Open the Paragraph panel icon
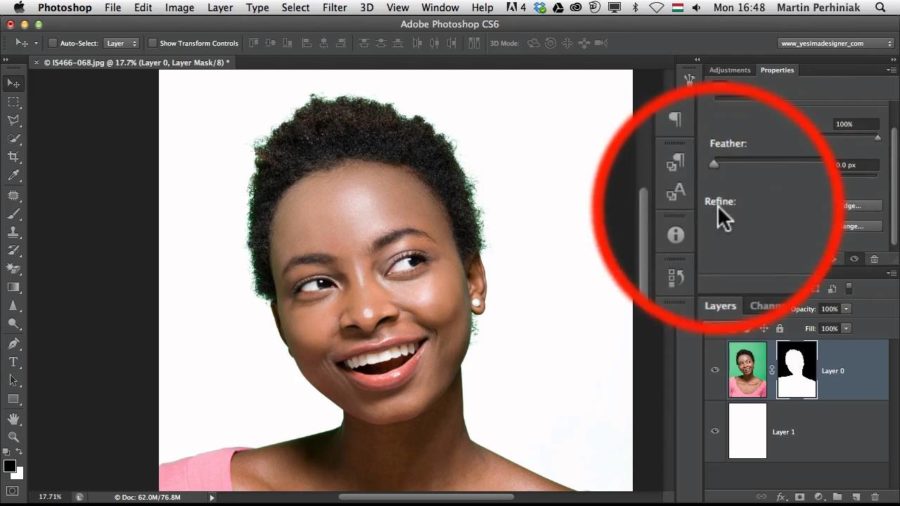Screen dimensions: 900x506 (x=676, y=119)
